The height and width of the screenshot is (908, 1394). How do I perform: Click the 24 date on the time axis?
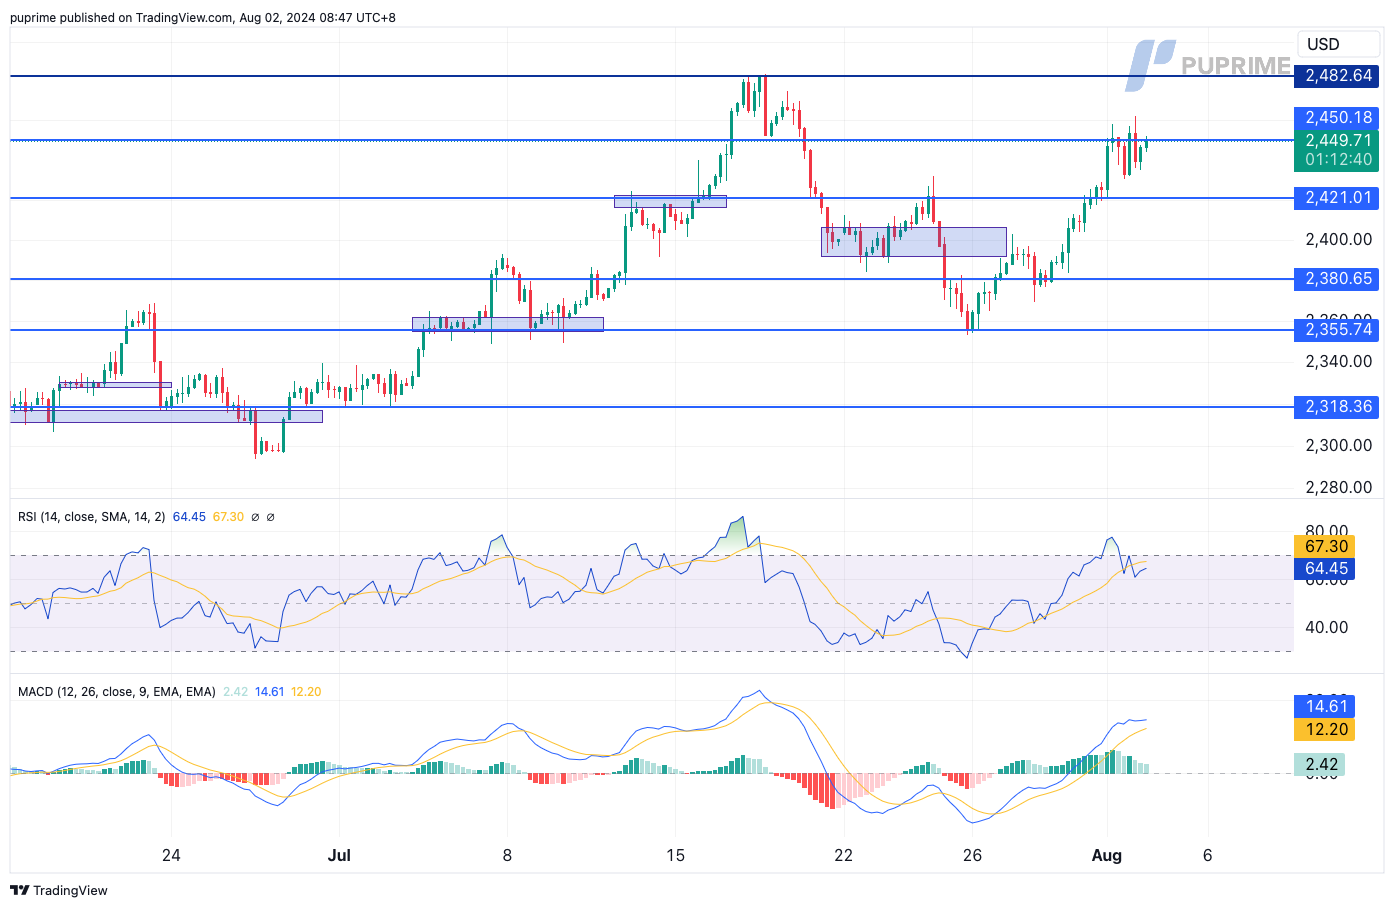[x=171, y=855]
